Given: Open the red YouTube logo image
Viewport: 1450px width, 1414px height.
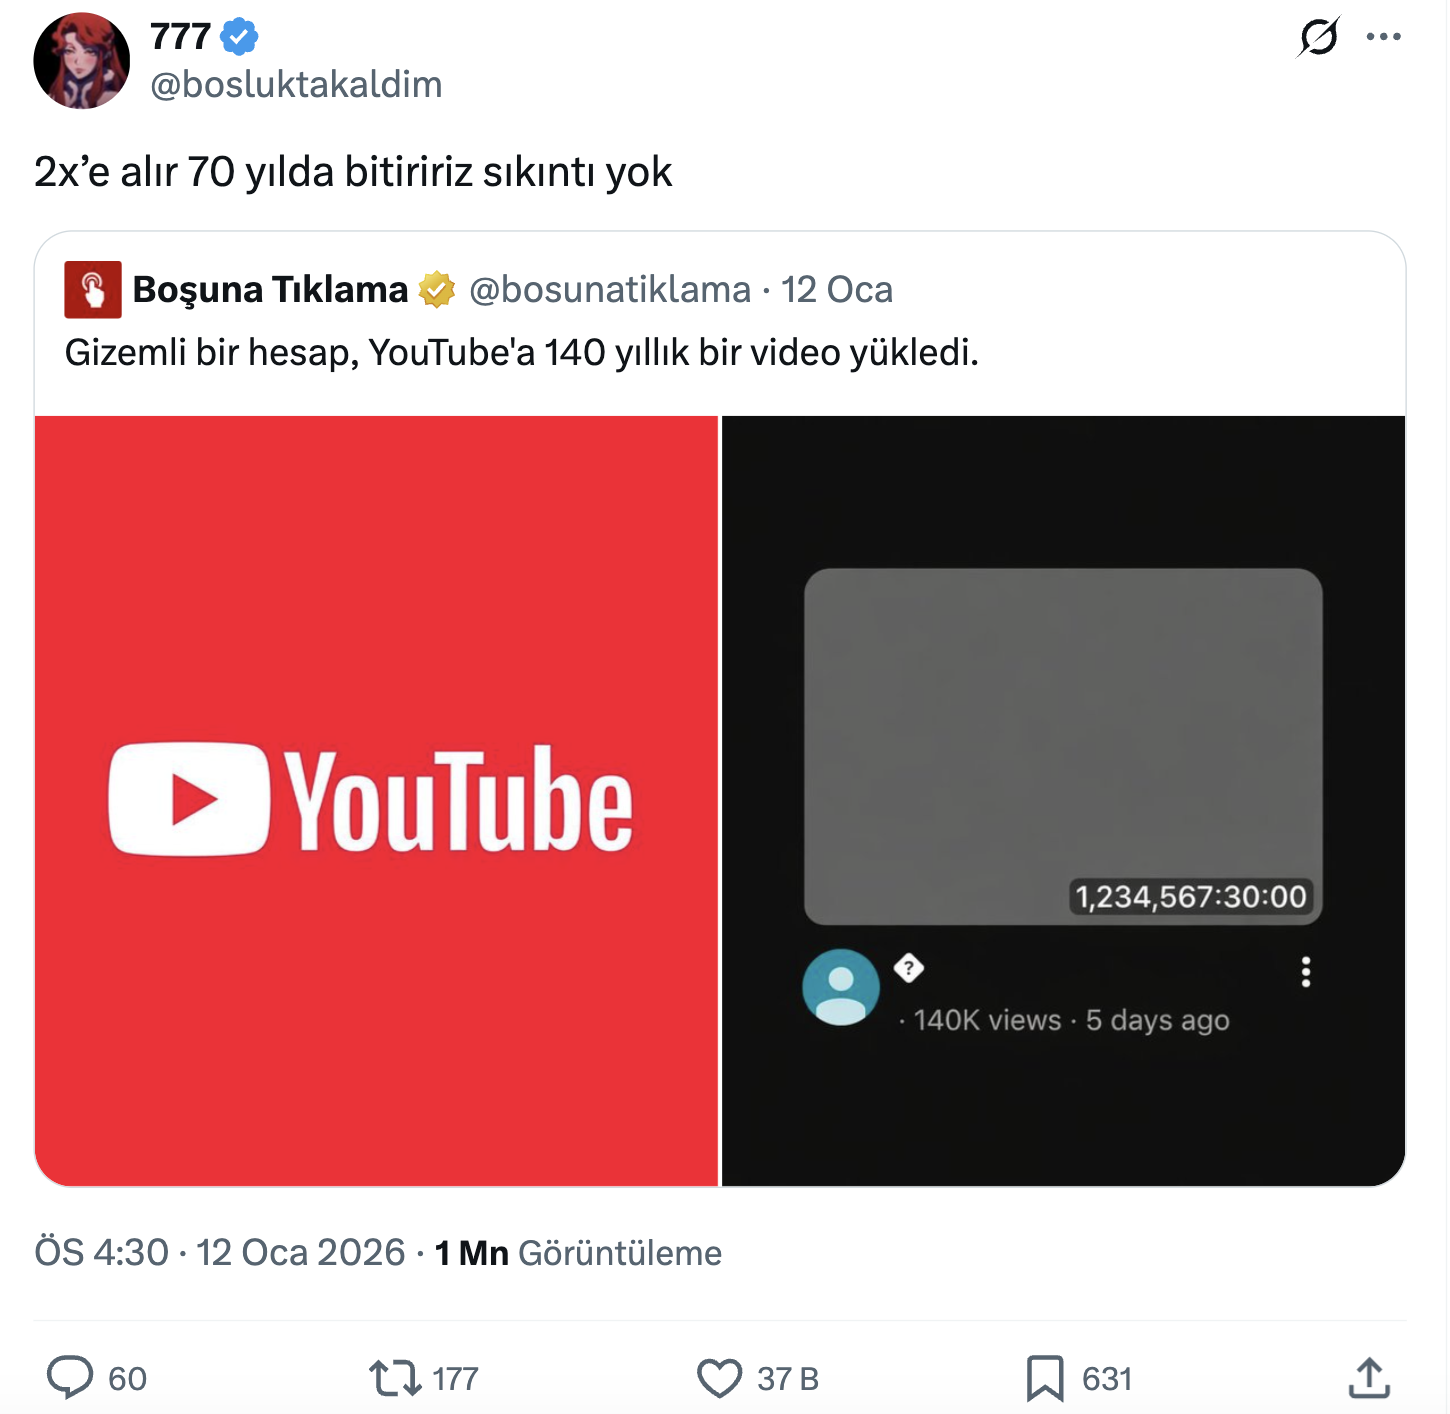Looking at the screenshot, I should [376, 800].
